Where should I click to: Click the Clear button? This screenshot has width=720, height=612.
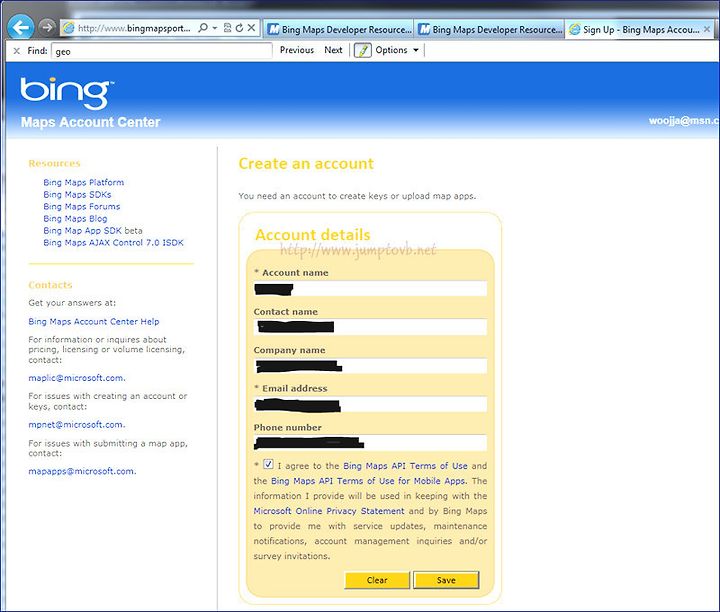[377, 580]
